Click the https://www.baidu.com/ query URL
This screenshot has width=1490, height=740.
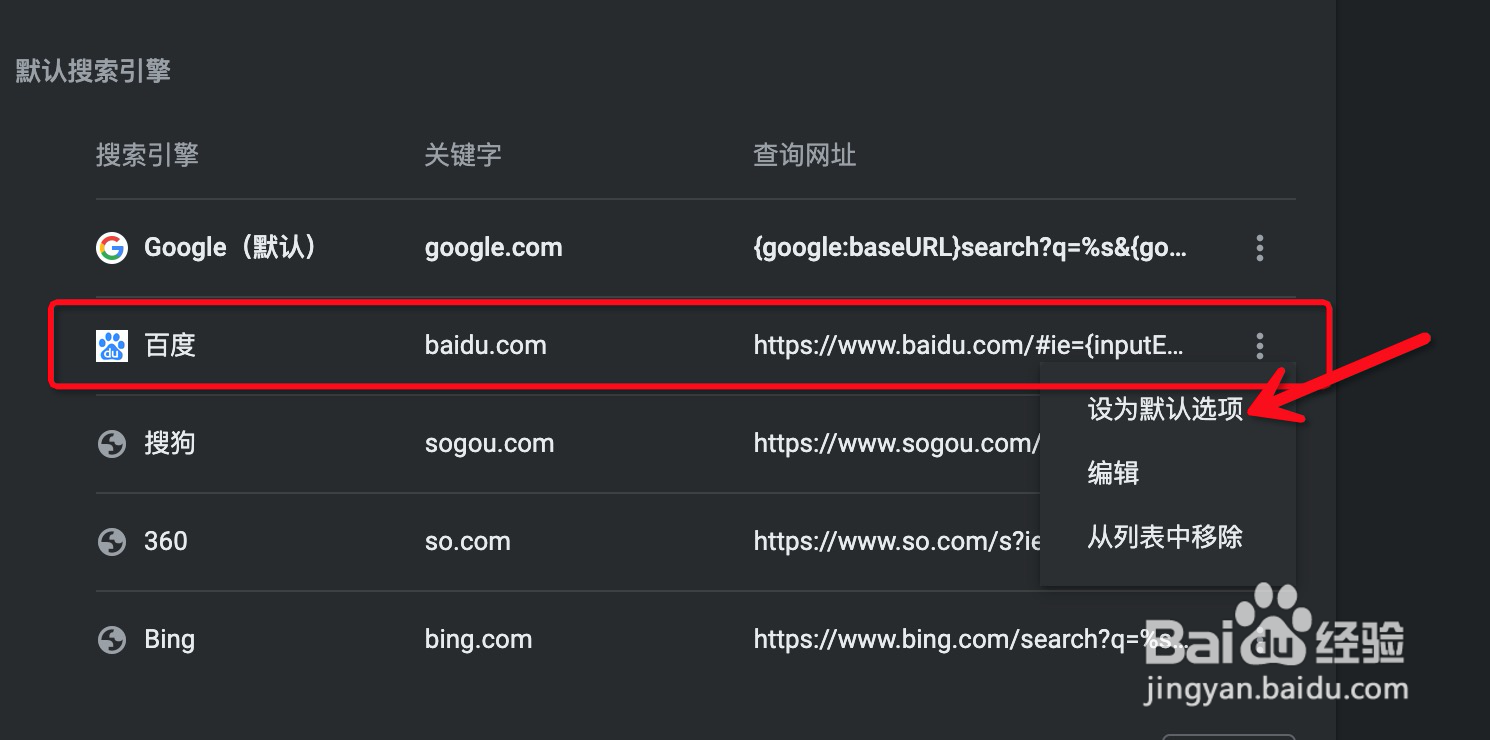point(969,346)
